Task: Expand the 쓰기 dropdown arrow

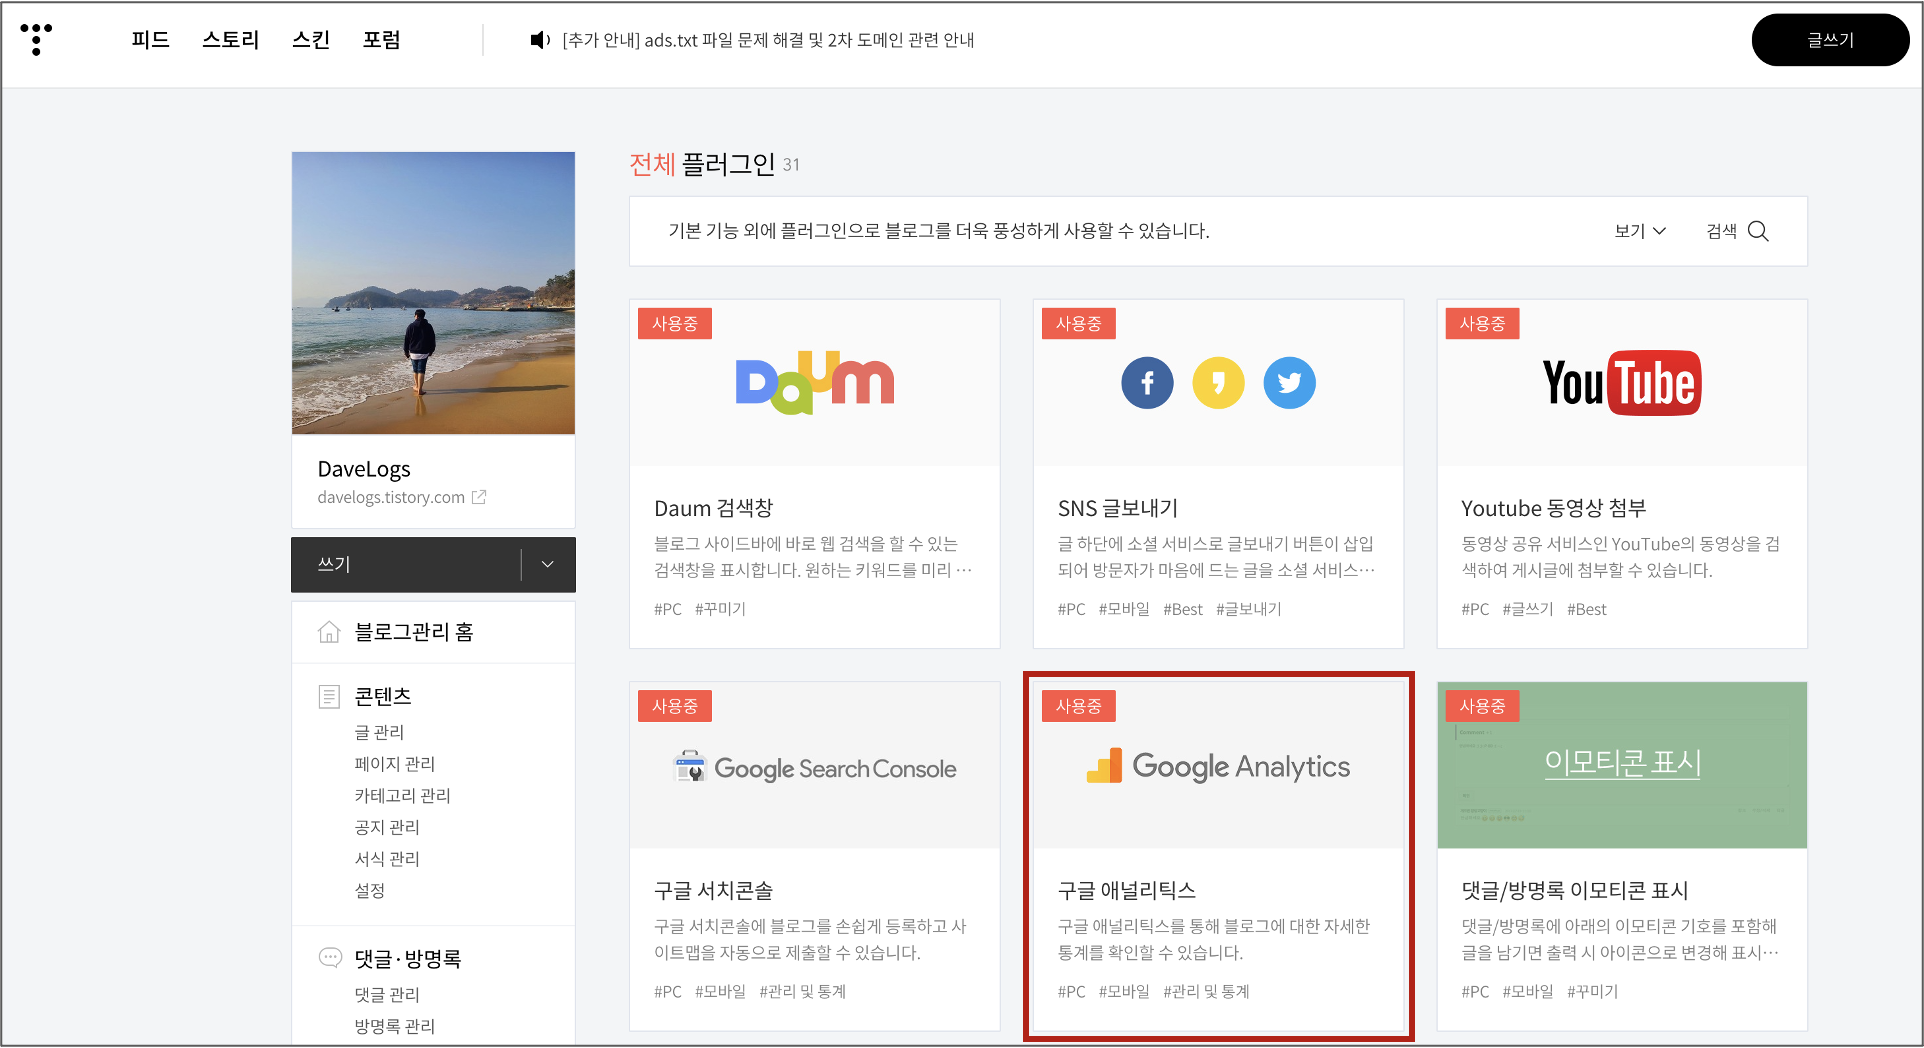Action: (x=548, y=564)
